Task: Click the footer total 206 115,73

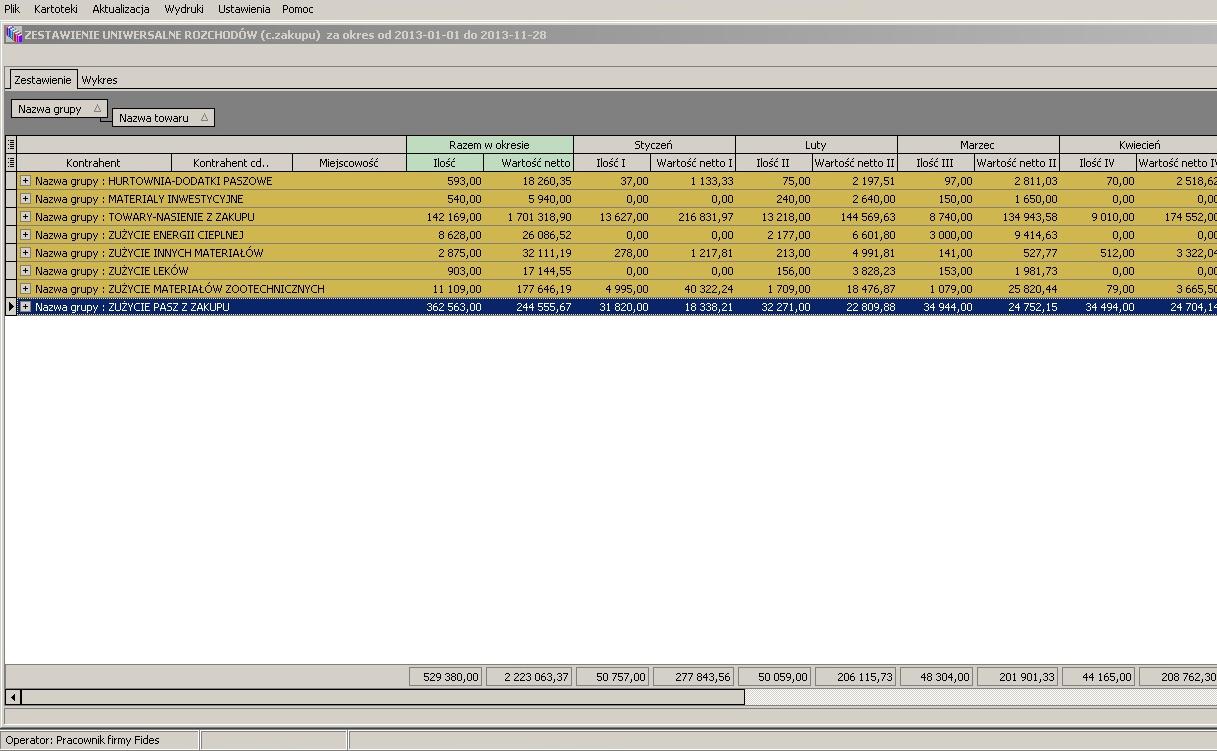Action: [x=856, y=677]
